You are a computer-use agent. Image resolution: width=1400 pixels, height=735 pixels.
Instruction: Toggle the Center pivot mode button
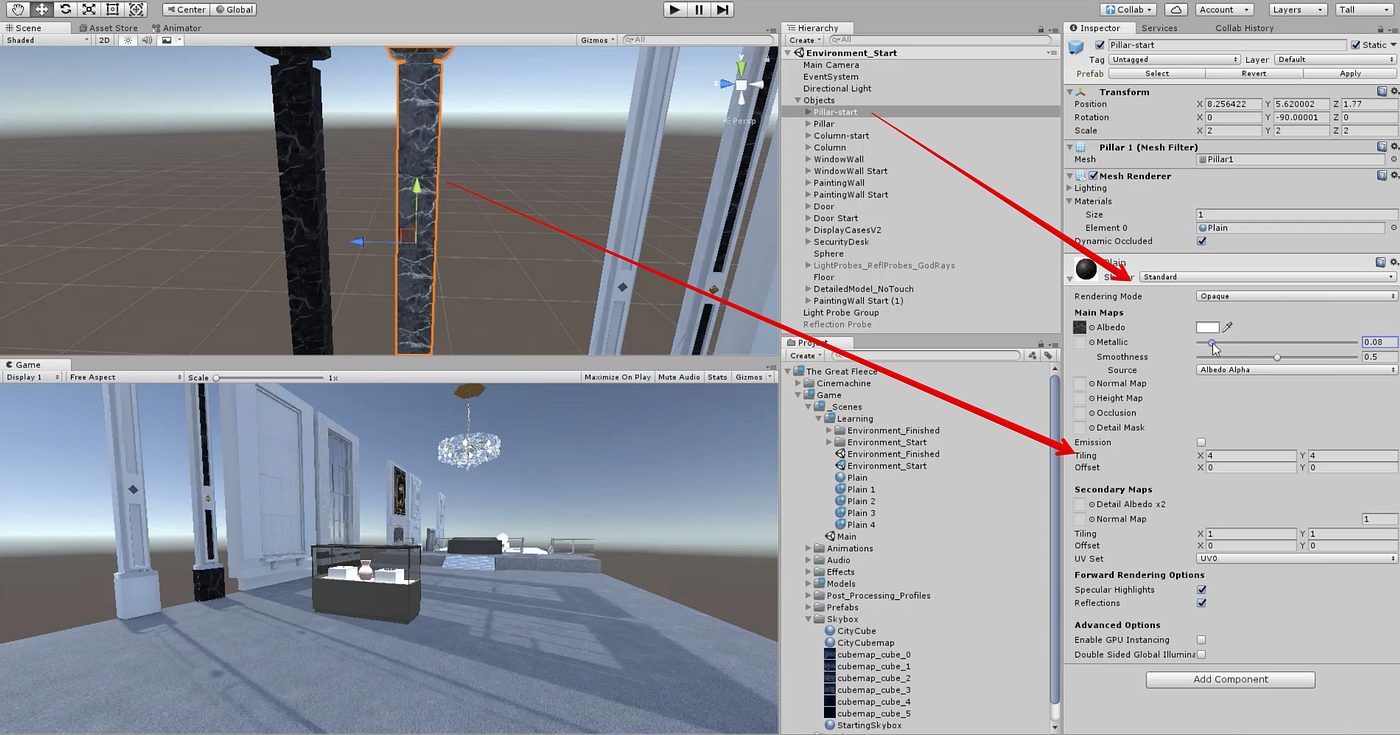pos(185,9)
